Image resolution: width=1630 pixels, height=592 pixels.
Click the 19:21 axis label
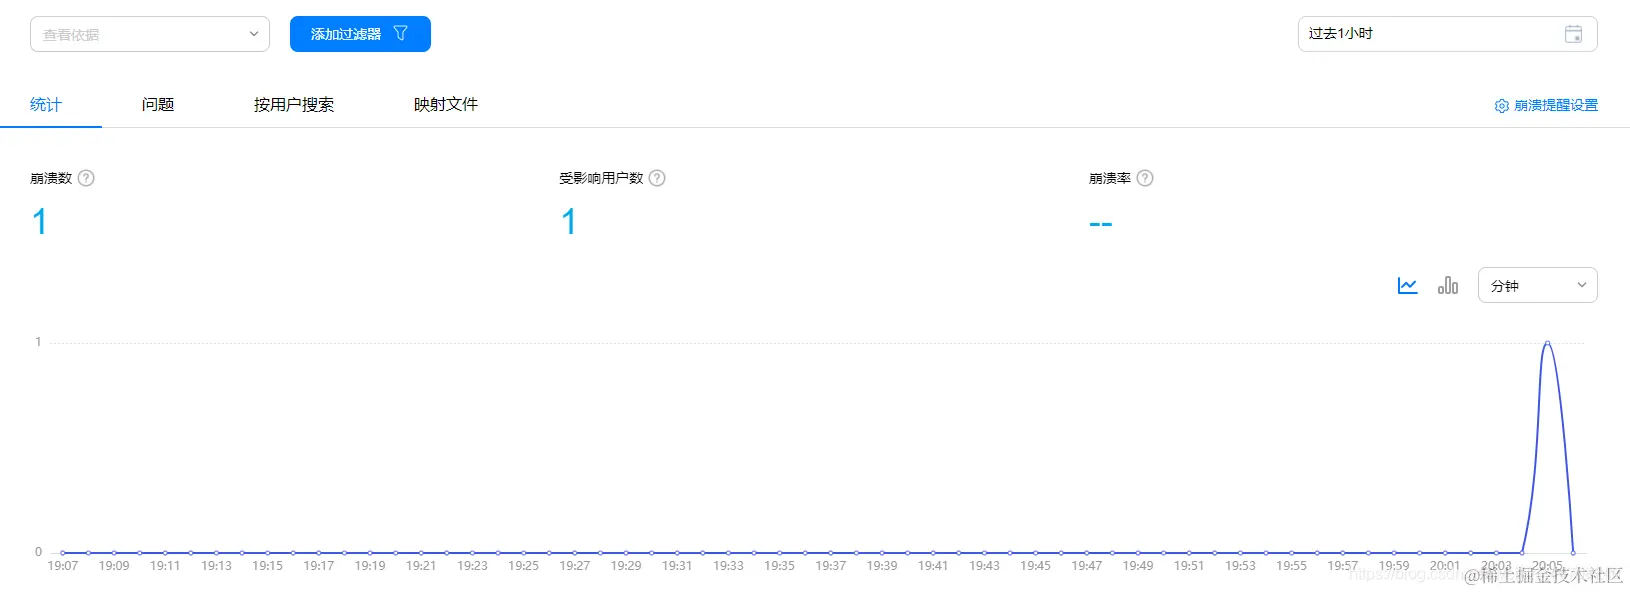point(421,566)
